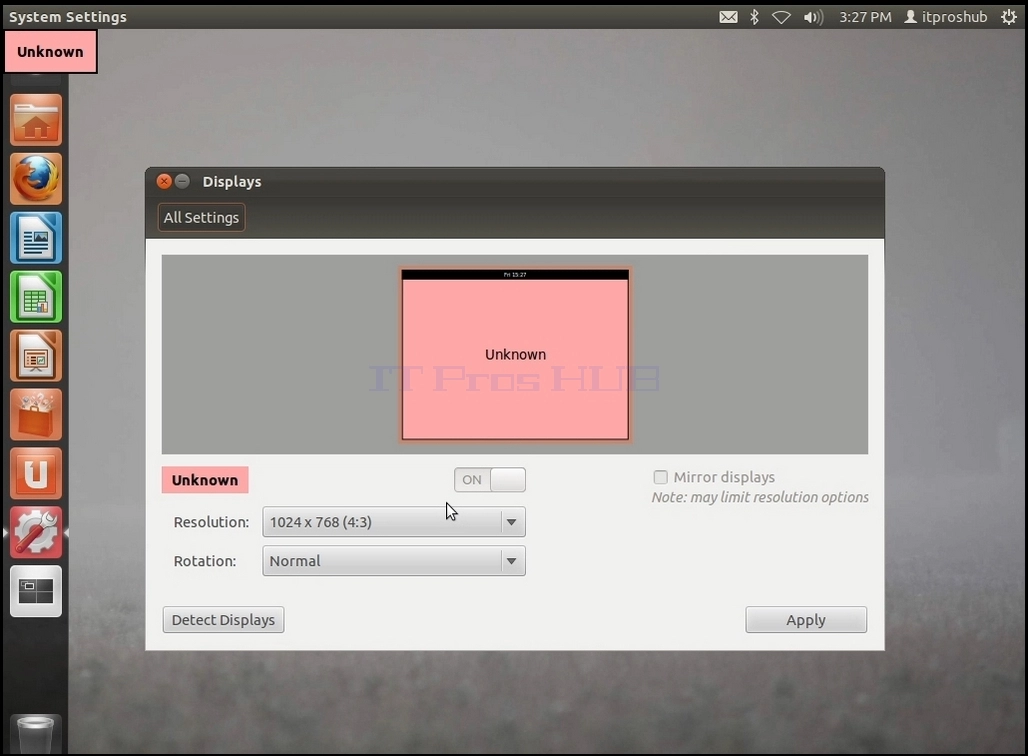Open Workspace Switcher in launcher
The width and height of the screenshot is (1028, 756).
(36, 591)
